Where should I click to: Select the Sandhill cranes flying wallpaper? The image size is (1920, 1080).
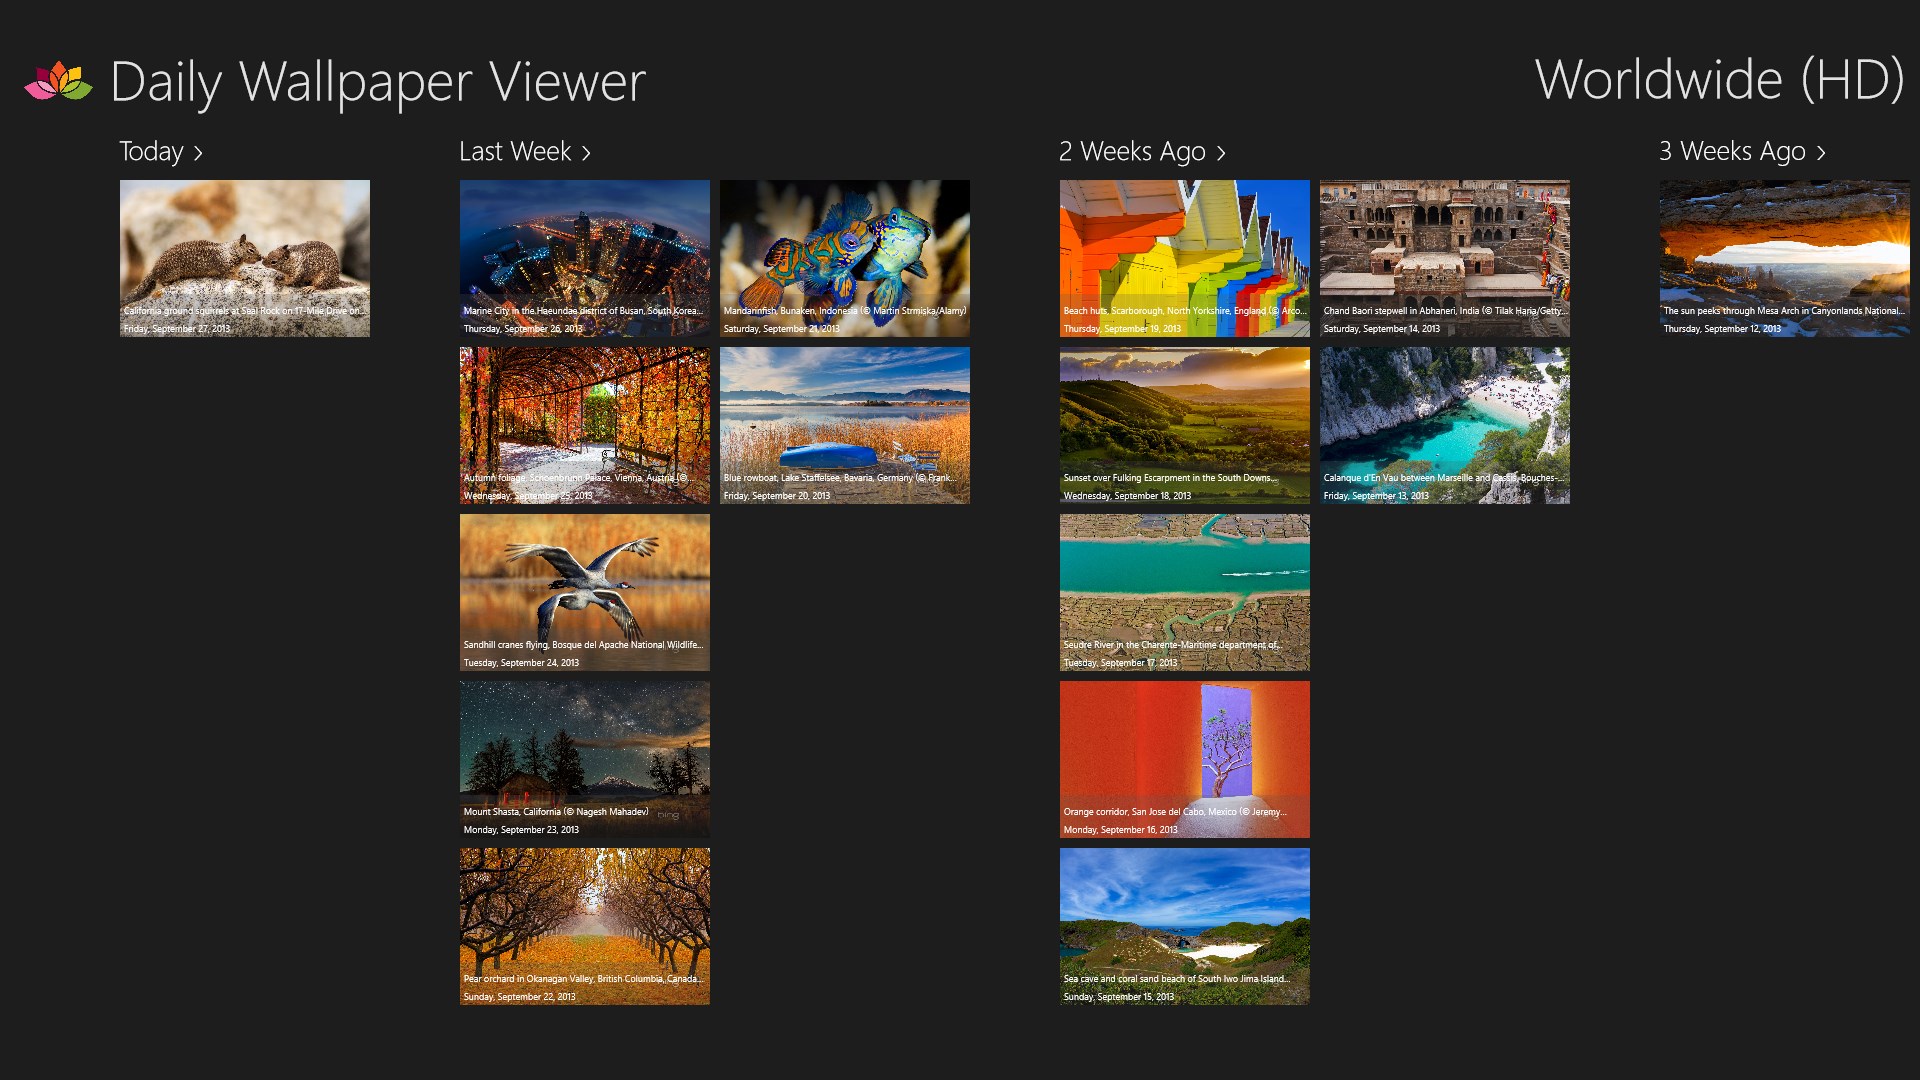pos(585,592)
